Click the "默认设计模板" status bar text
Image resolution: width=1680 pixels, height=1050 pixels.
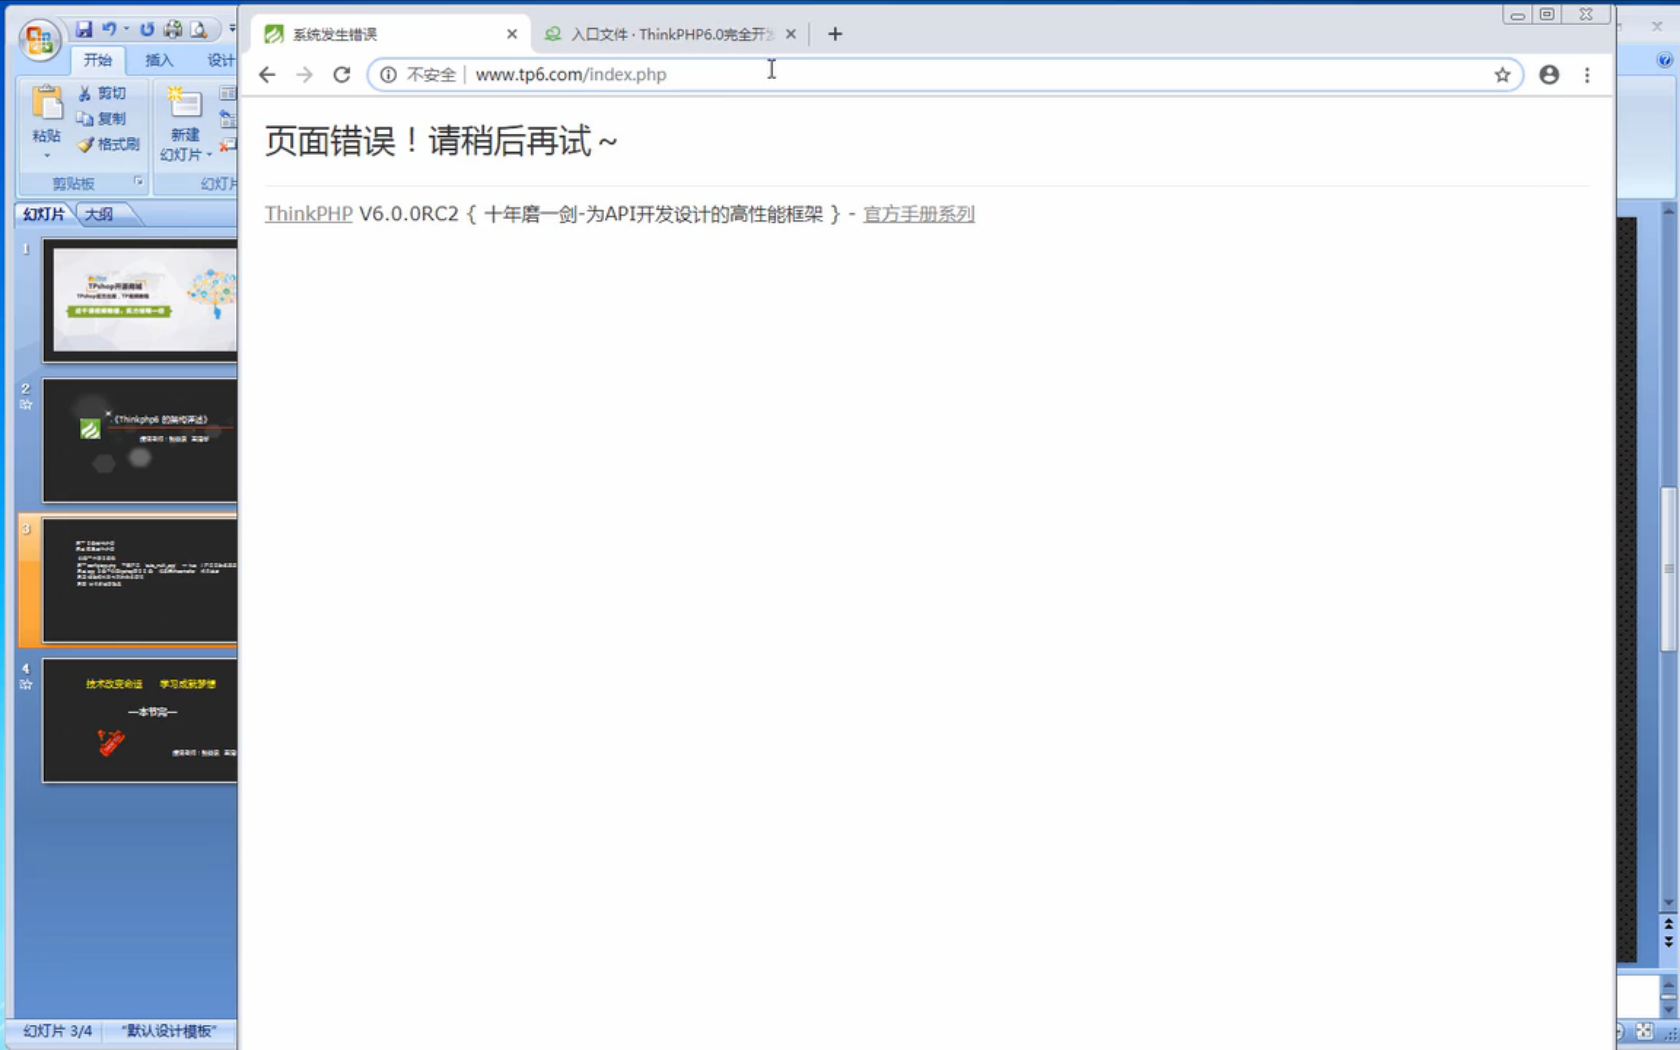click(x=168, y=1031)
